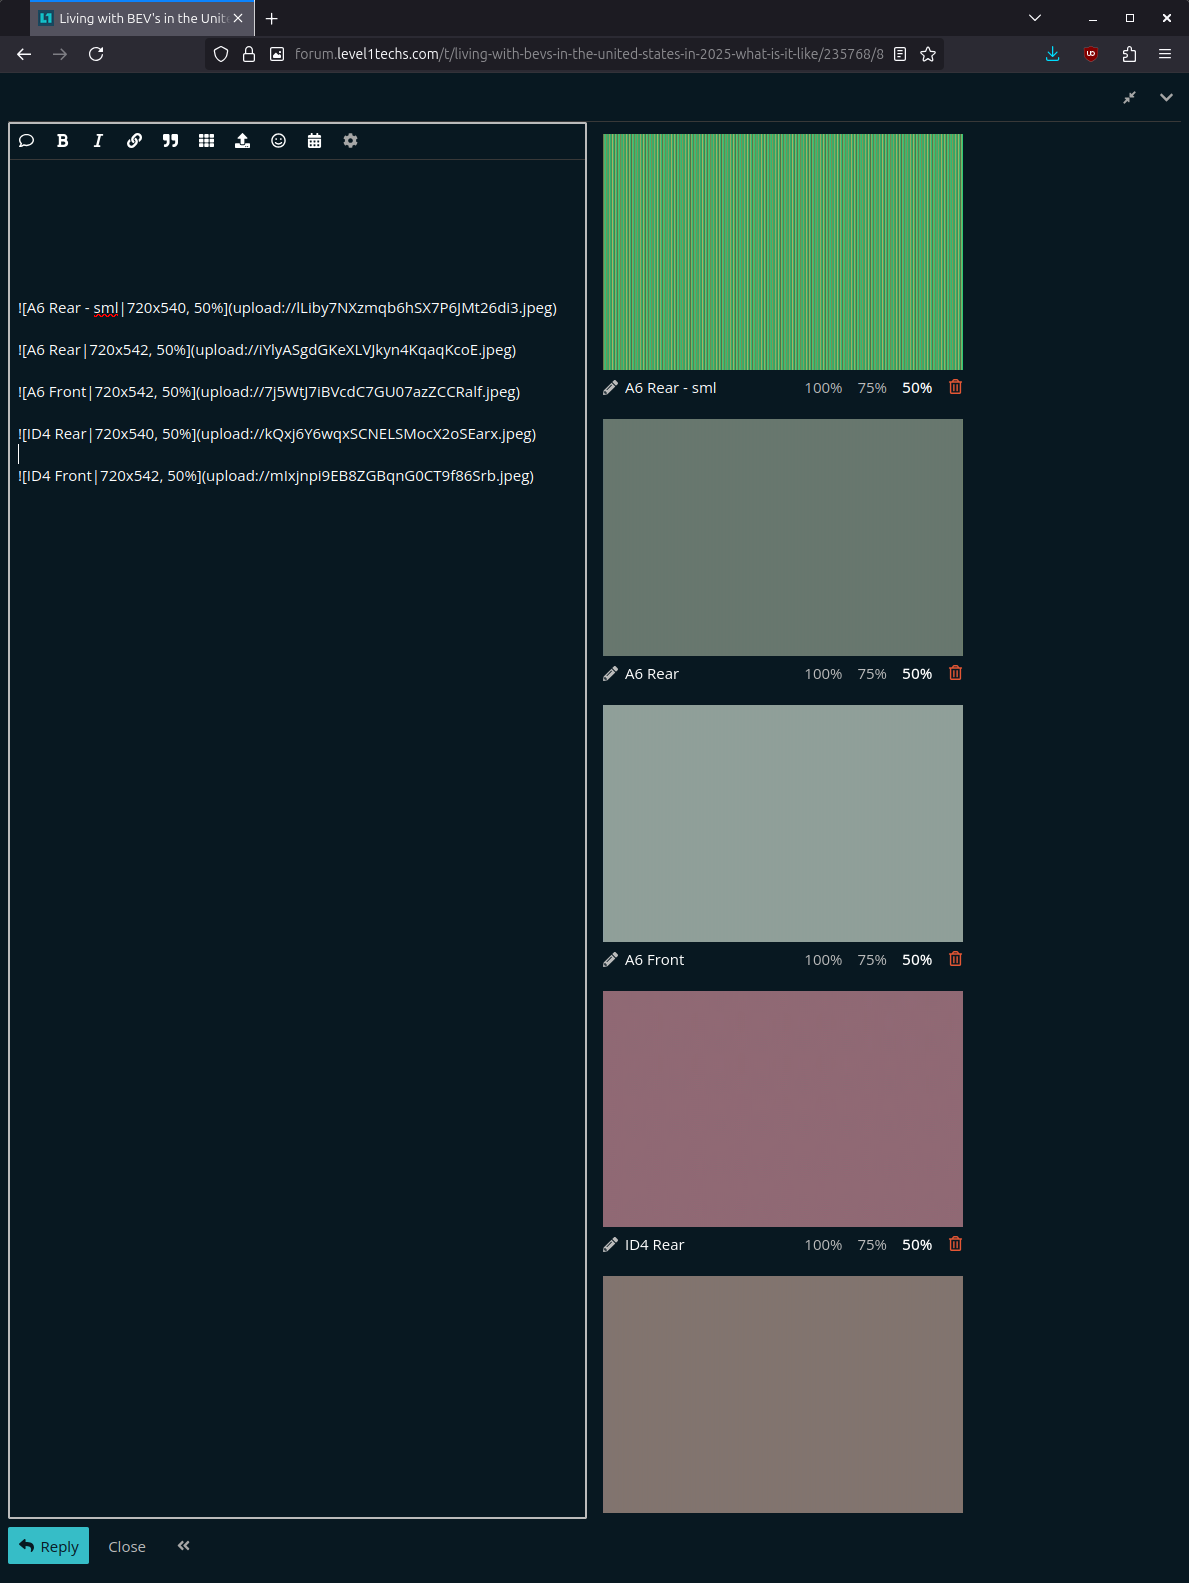Insert a date using the calendar icon
Screen dimensions: 1189x1583
click(x=314, y=141)
